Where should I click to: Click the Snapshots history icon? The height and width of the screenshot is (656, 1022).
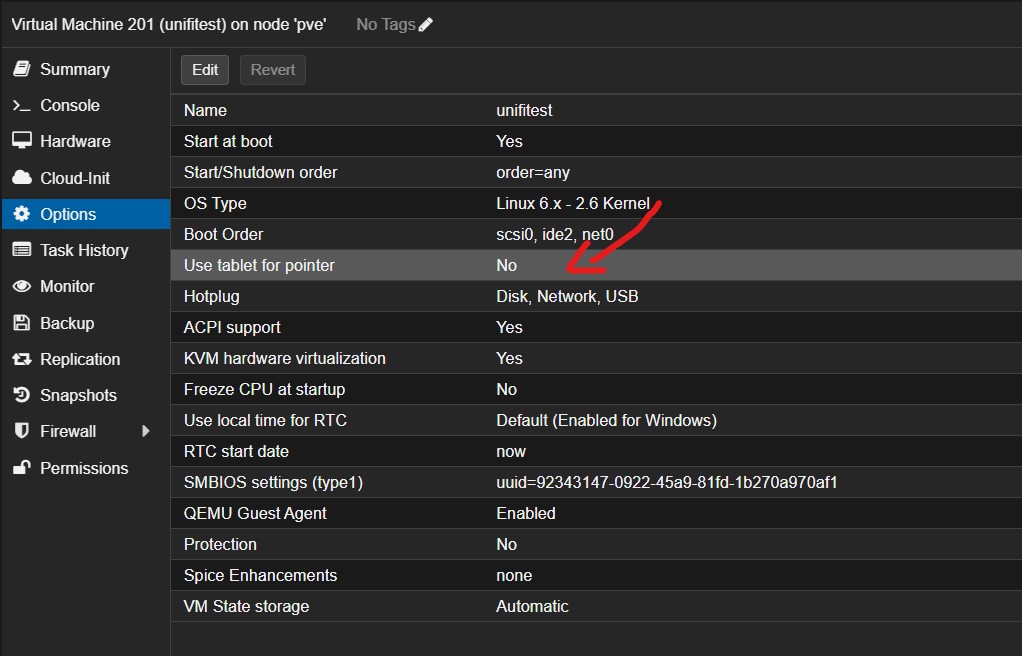coord(21,395)
